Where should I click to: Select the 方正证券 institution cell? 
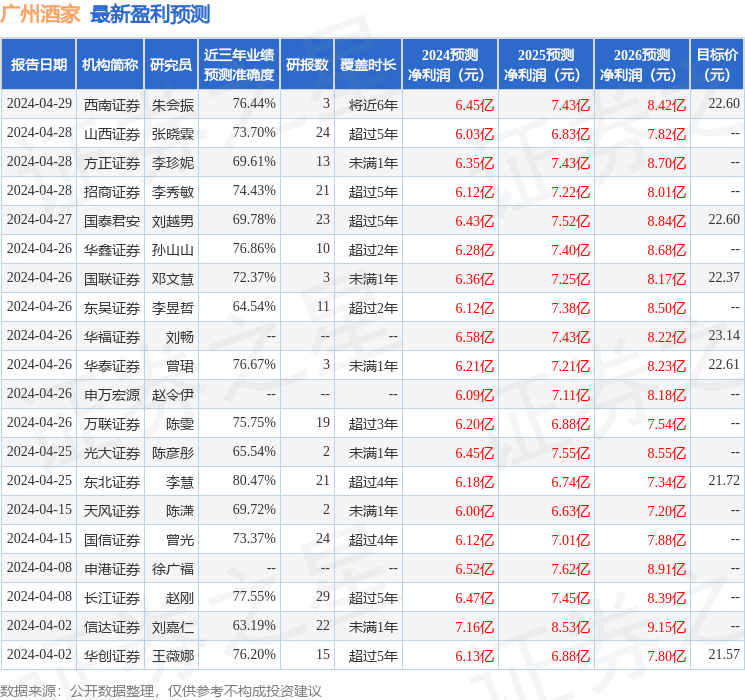coord(112,163)
